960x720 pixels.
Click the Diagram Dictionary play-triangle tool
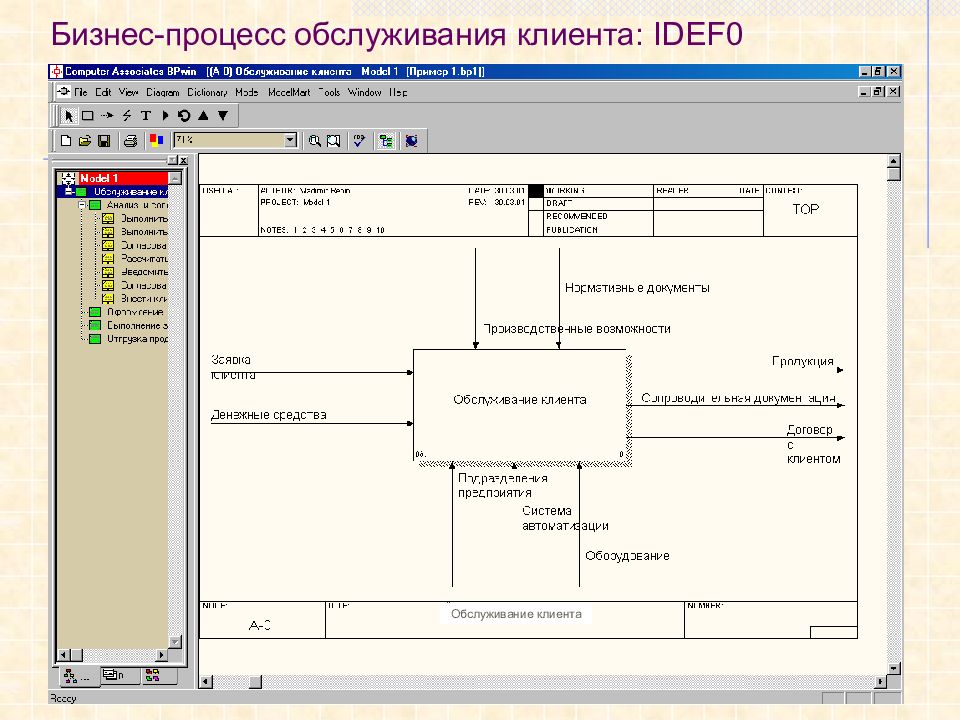[165, 115]
